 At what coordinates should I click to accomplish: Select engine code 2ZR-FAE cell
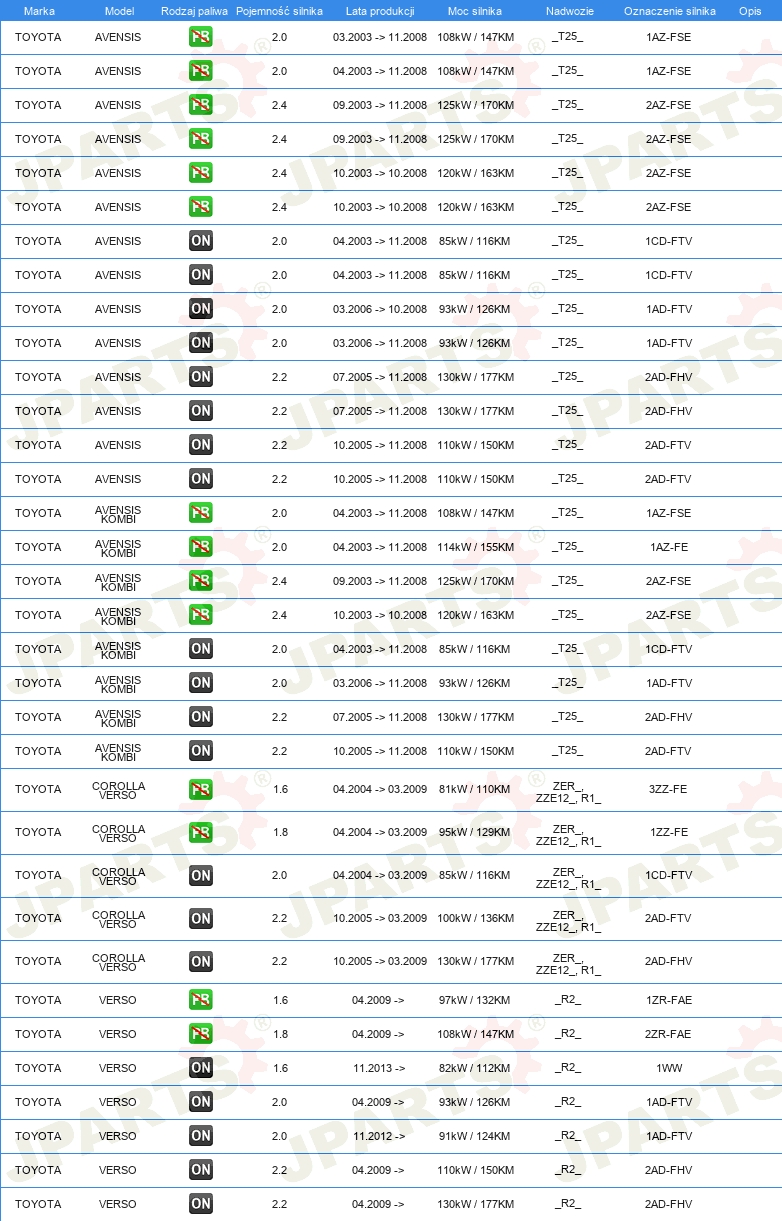coord(669,1034)
